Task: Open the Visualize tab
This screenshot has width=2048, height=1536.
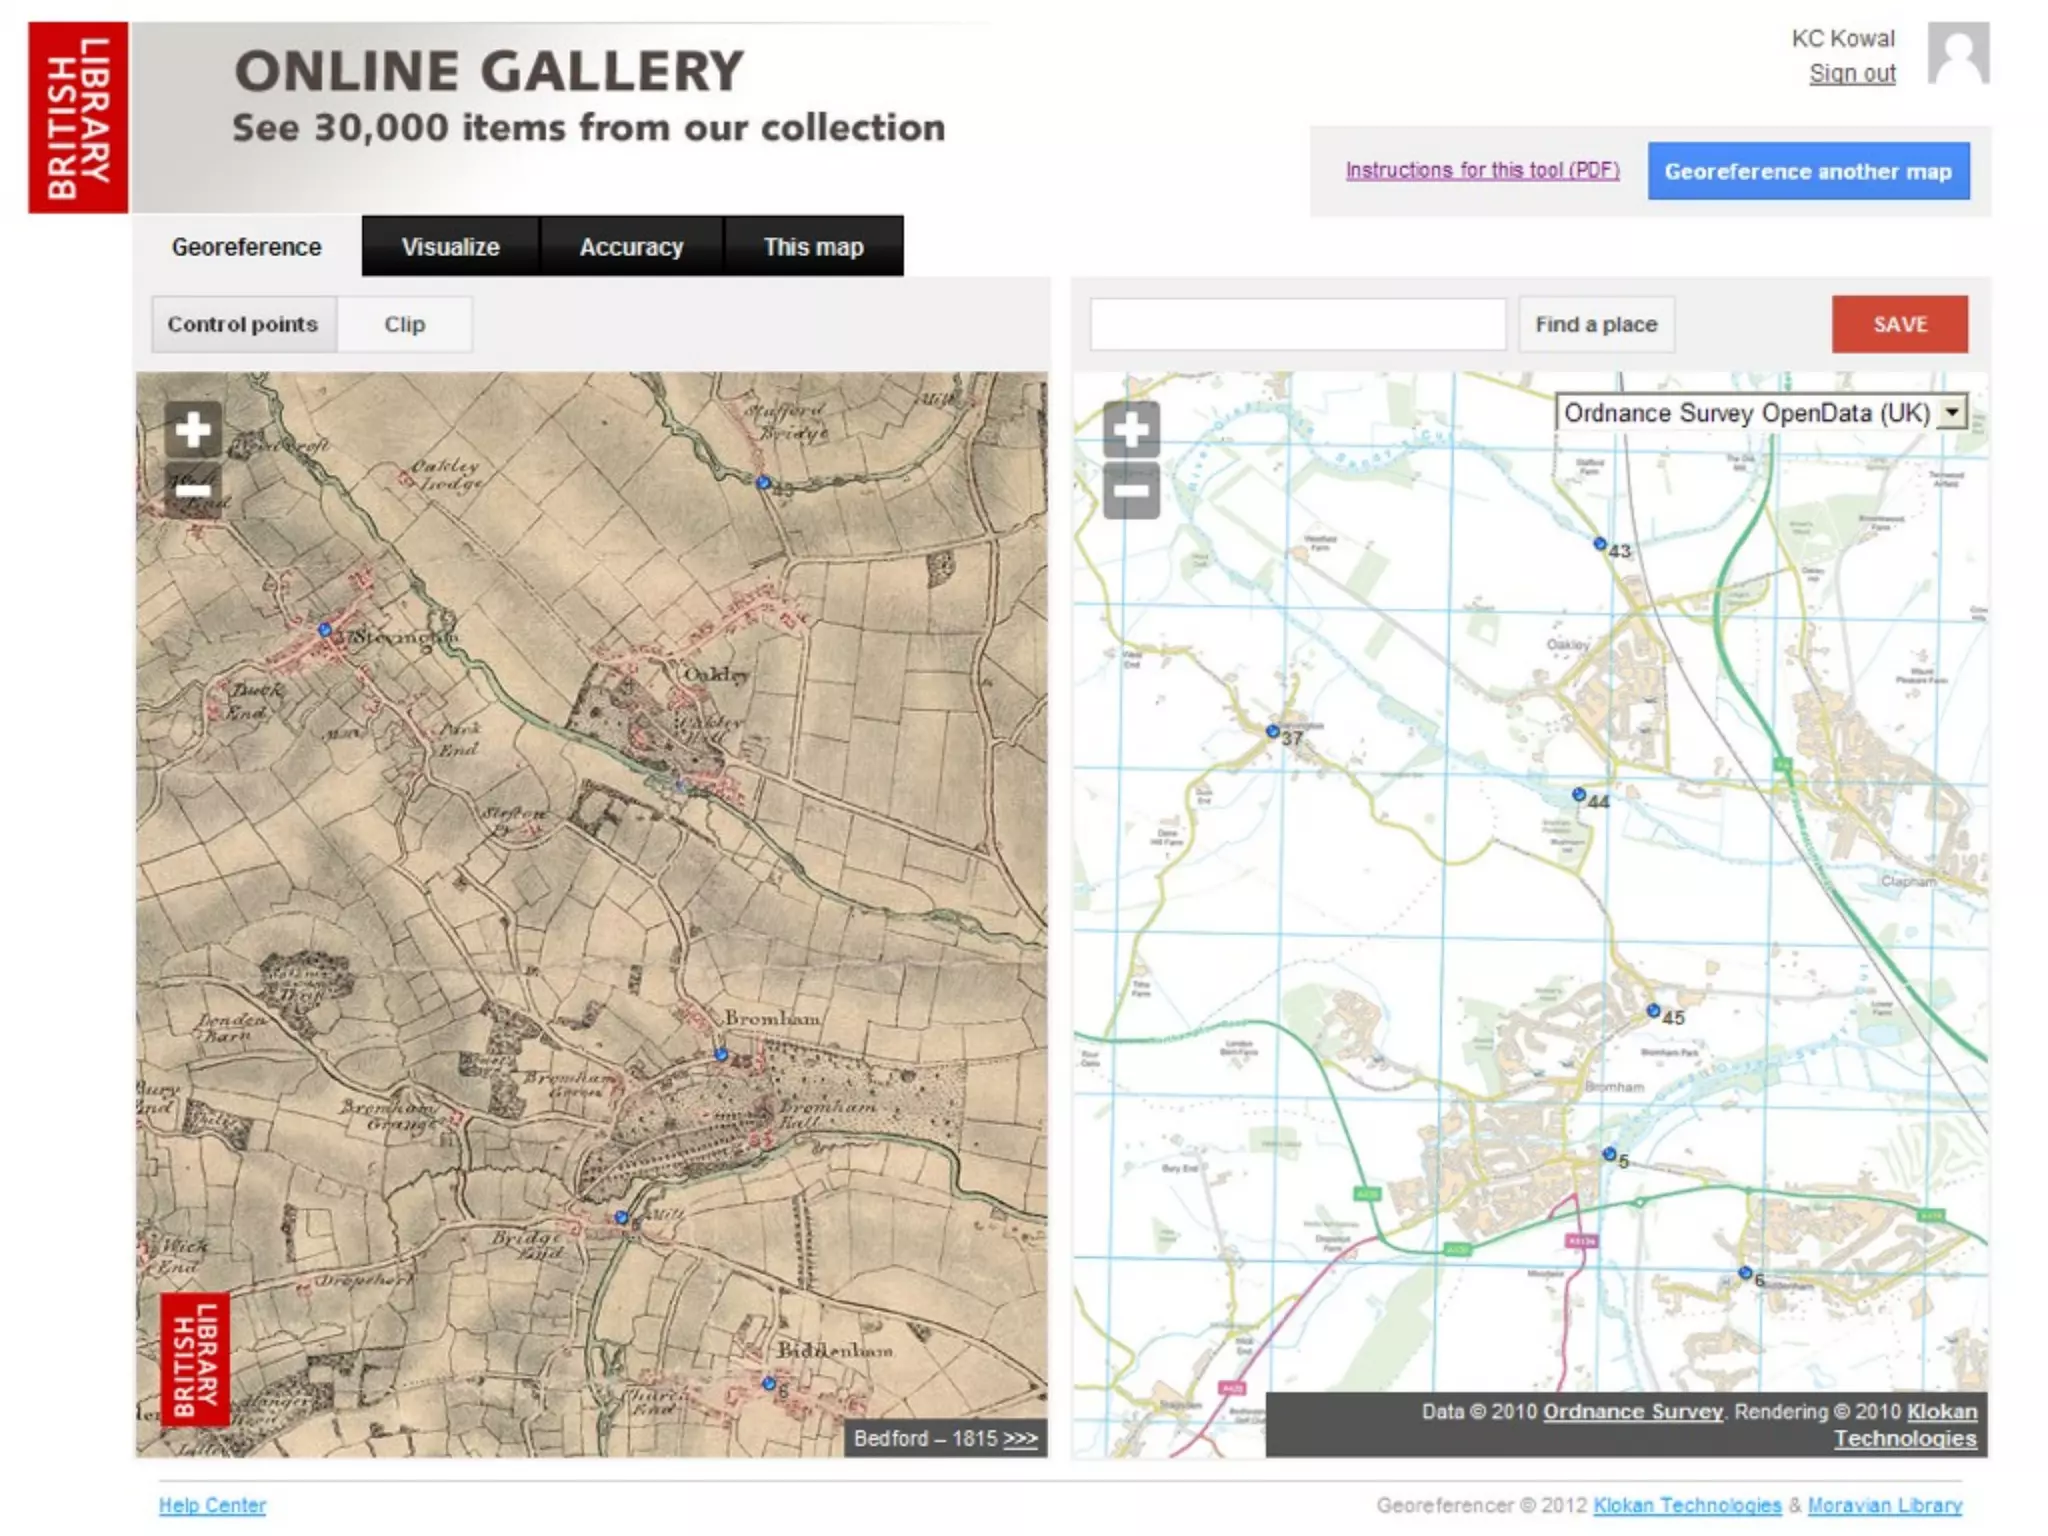Action: pos(450,247)
